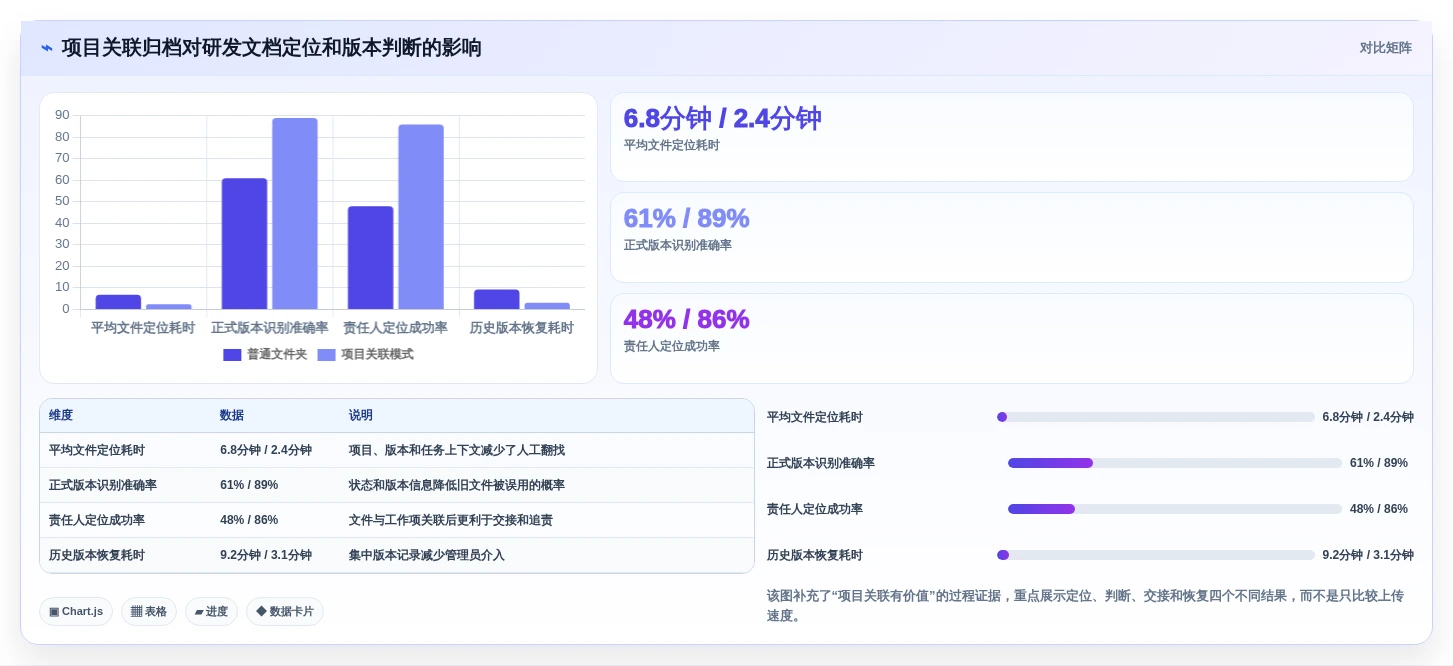Click the 平均文件定位耗时 dark bar in chart
The height and width of the screenshot is (666, 1453).
118,302
